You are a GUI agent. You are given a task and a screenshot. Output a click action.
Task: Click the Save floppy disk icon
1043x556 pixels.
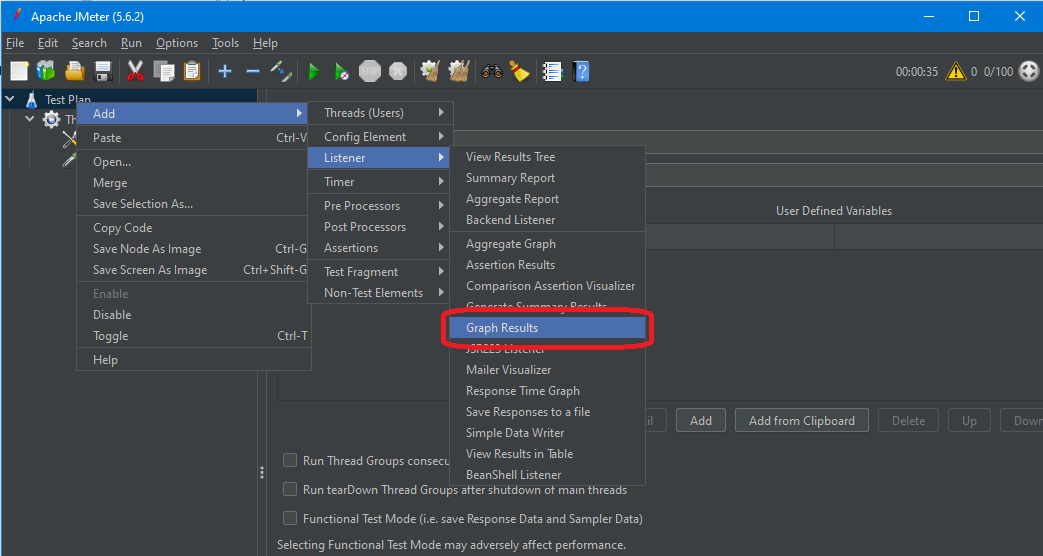(x=103, y=71)
